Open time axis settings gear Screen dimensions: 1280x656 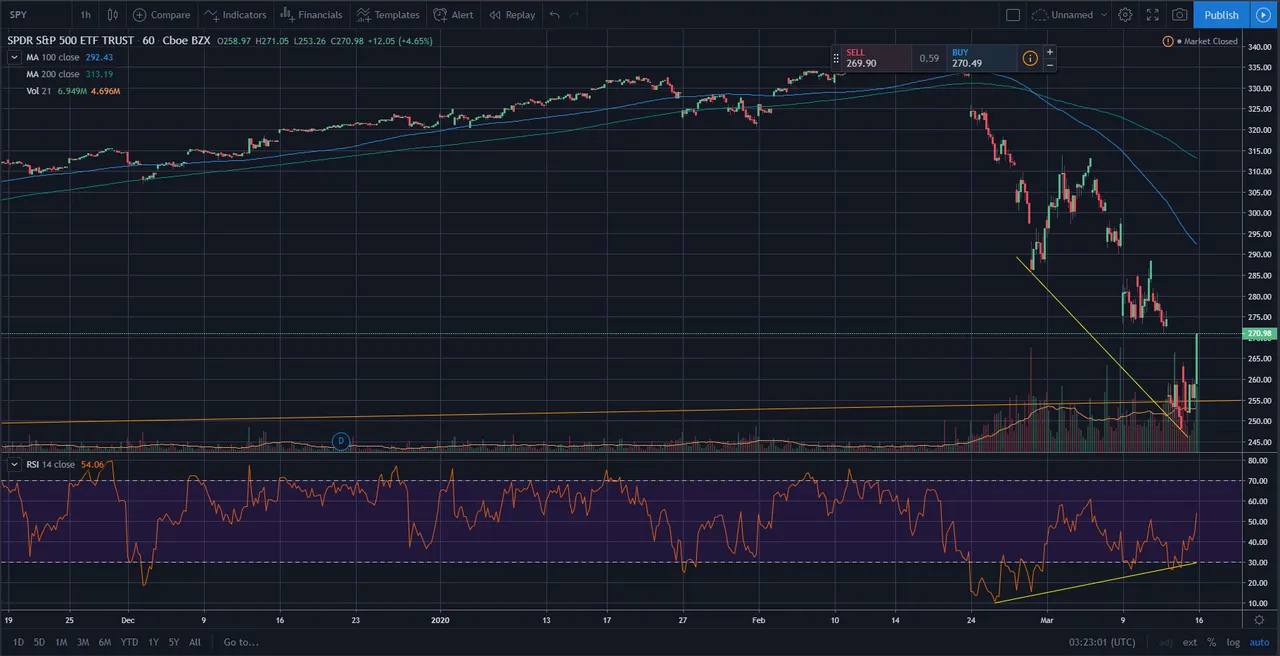pos(1259,621)
